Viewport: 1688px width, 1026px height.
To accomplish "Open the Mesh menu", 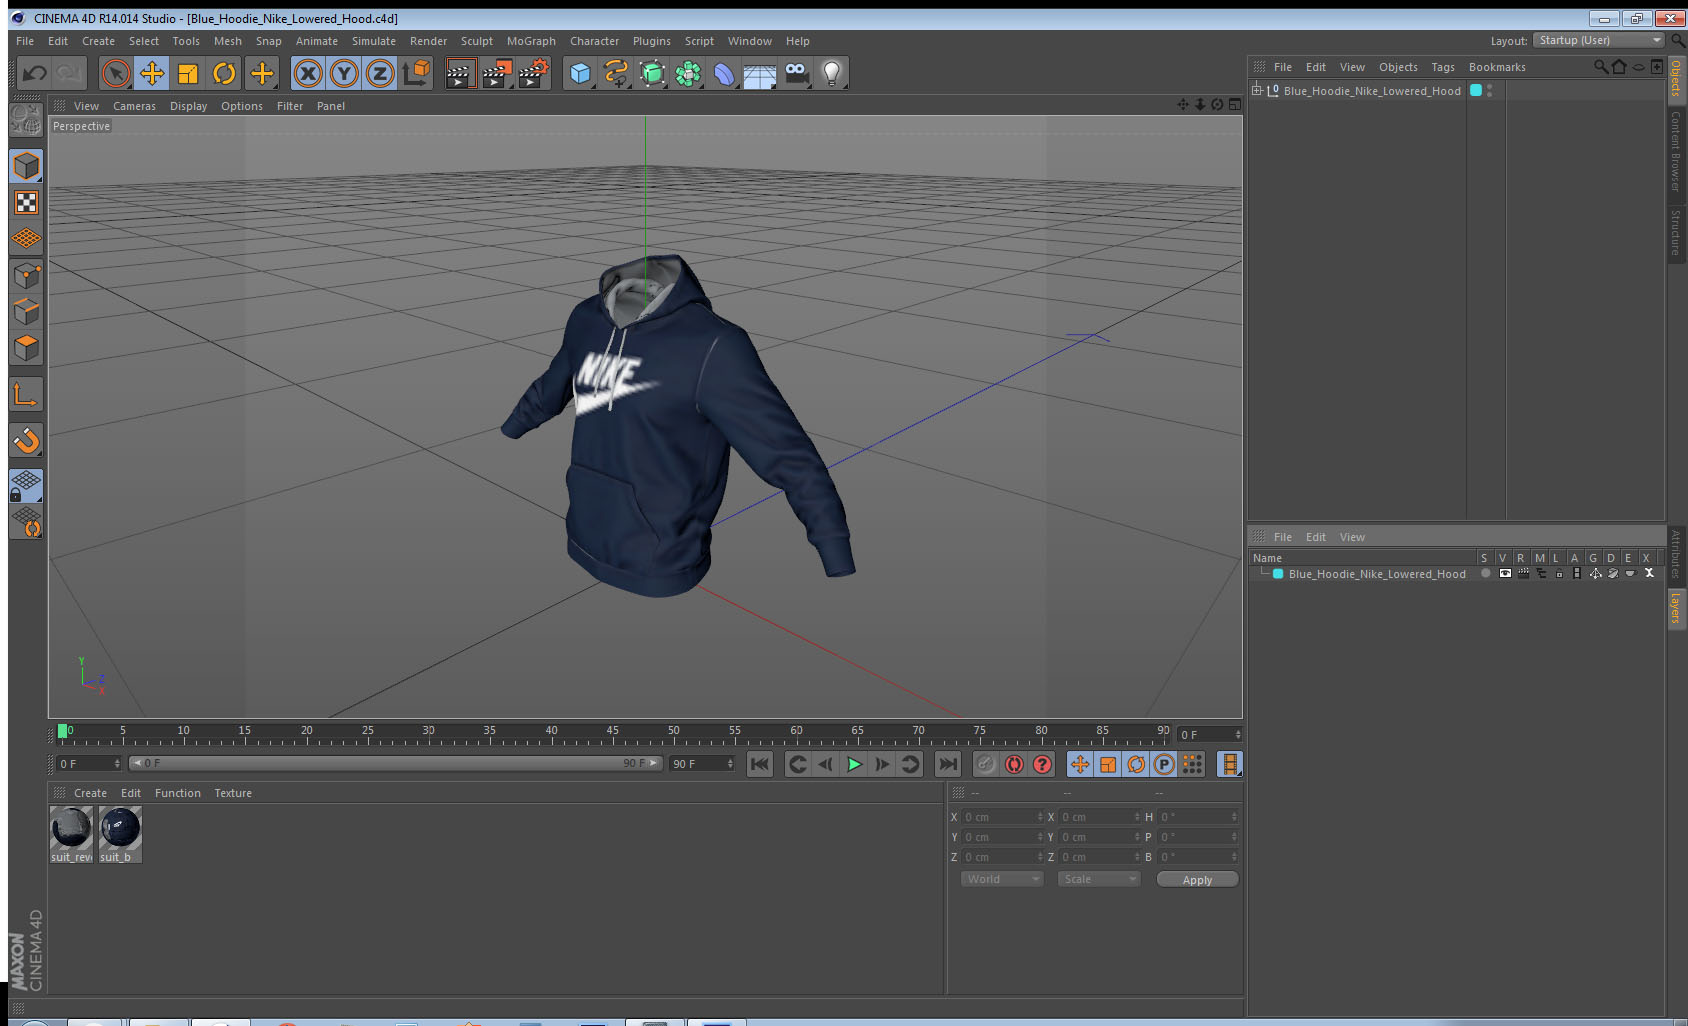I will (x=227, y=41).
